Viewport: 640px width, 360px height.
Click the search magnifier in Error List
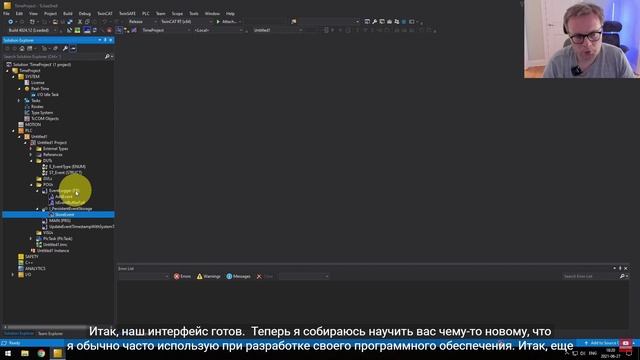(622, 276)
